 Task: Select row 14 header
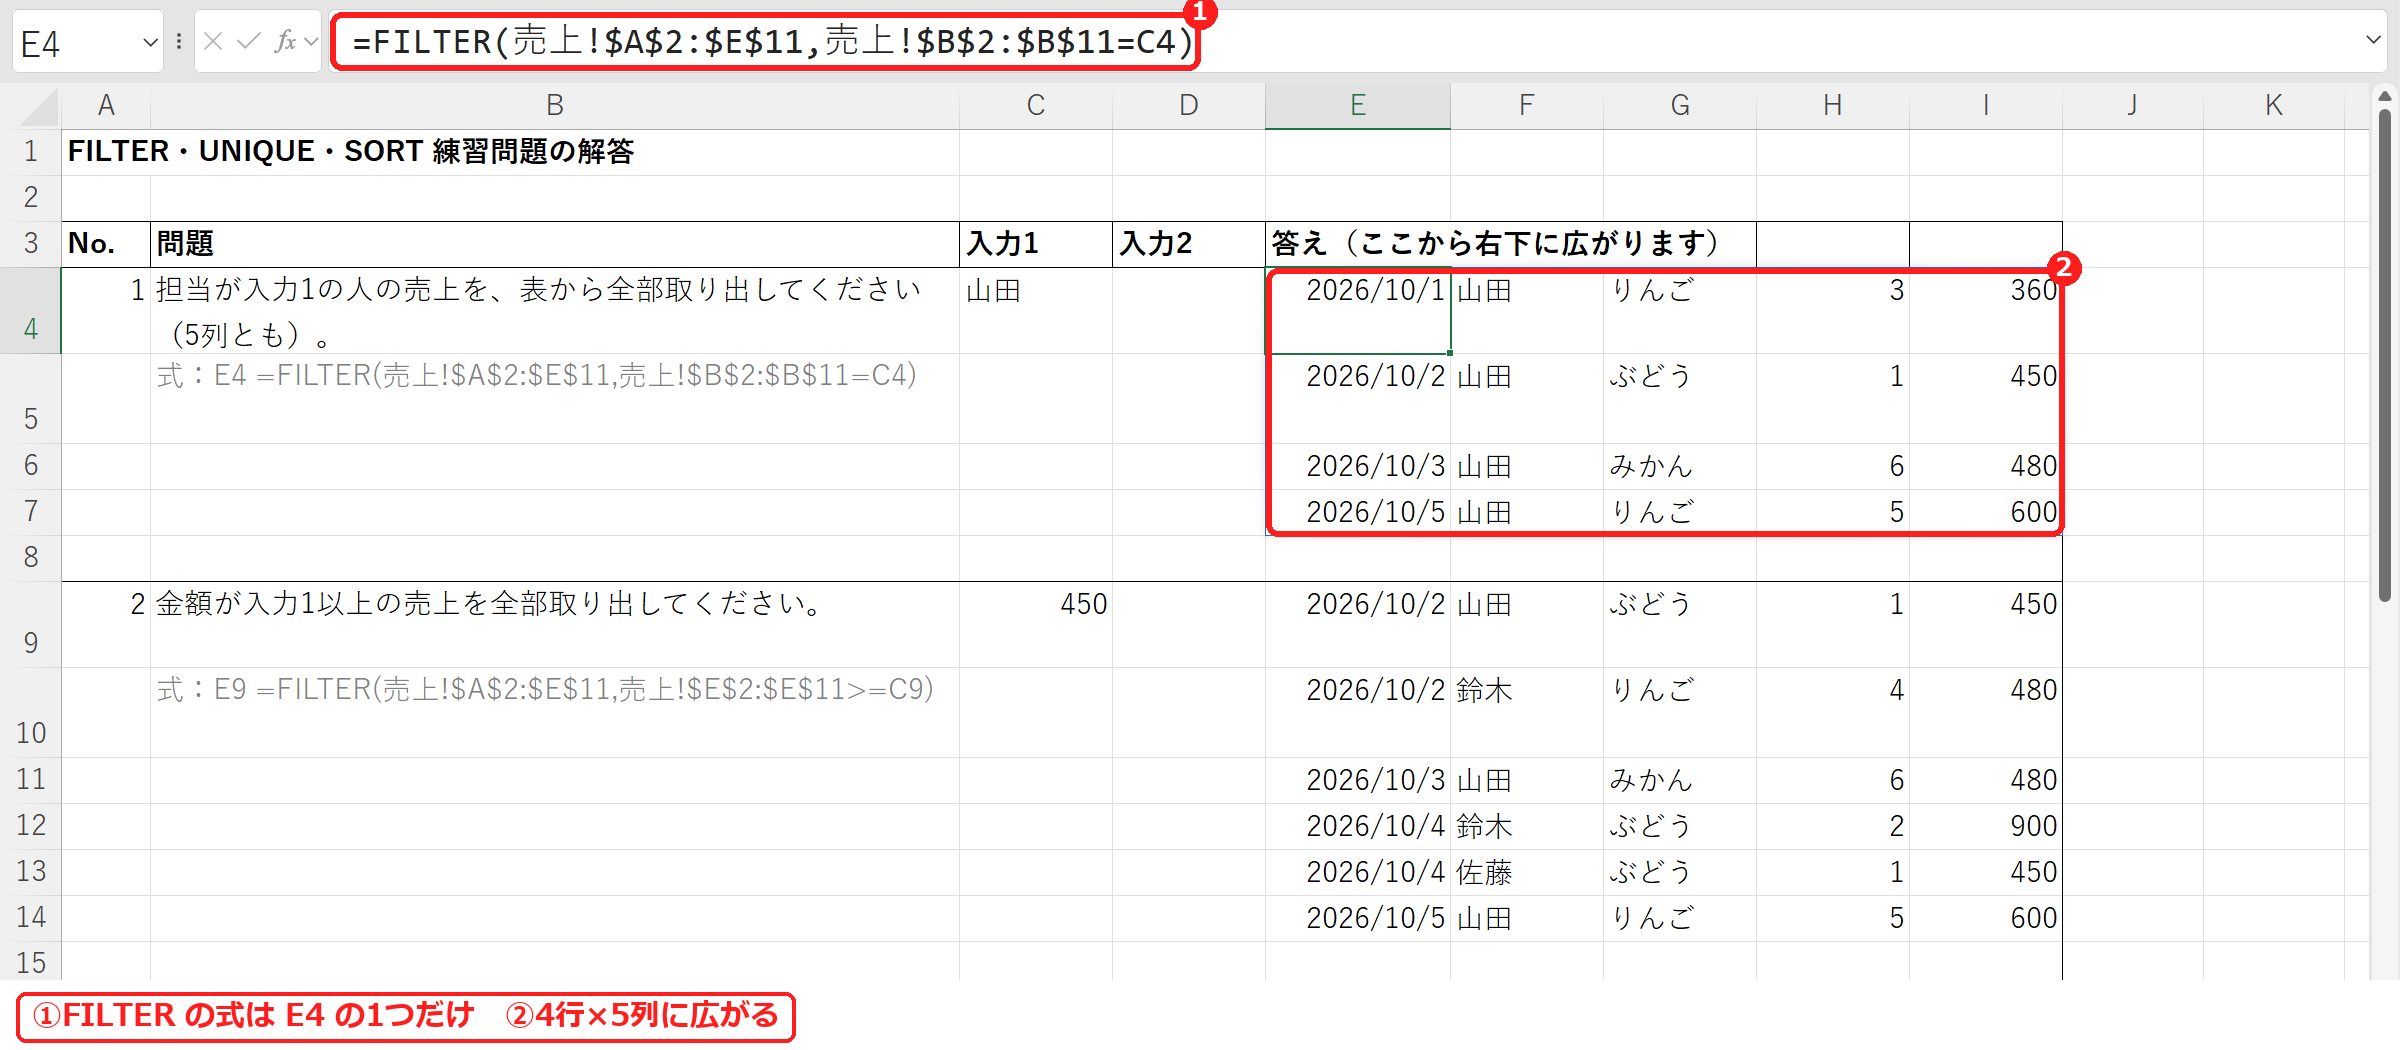tap(31, 918)
